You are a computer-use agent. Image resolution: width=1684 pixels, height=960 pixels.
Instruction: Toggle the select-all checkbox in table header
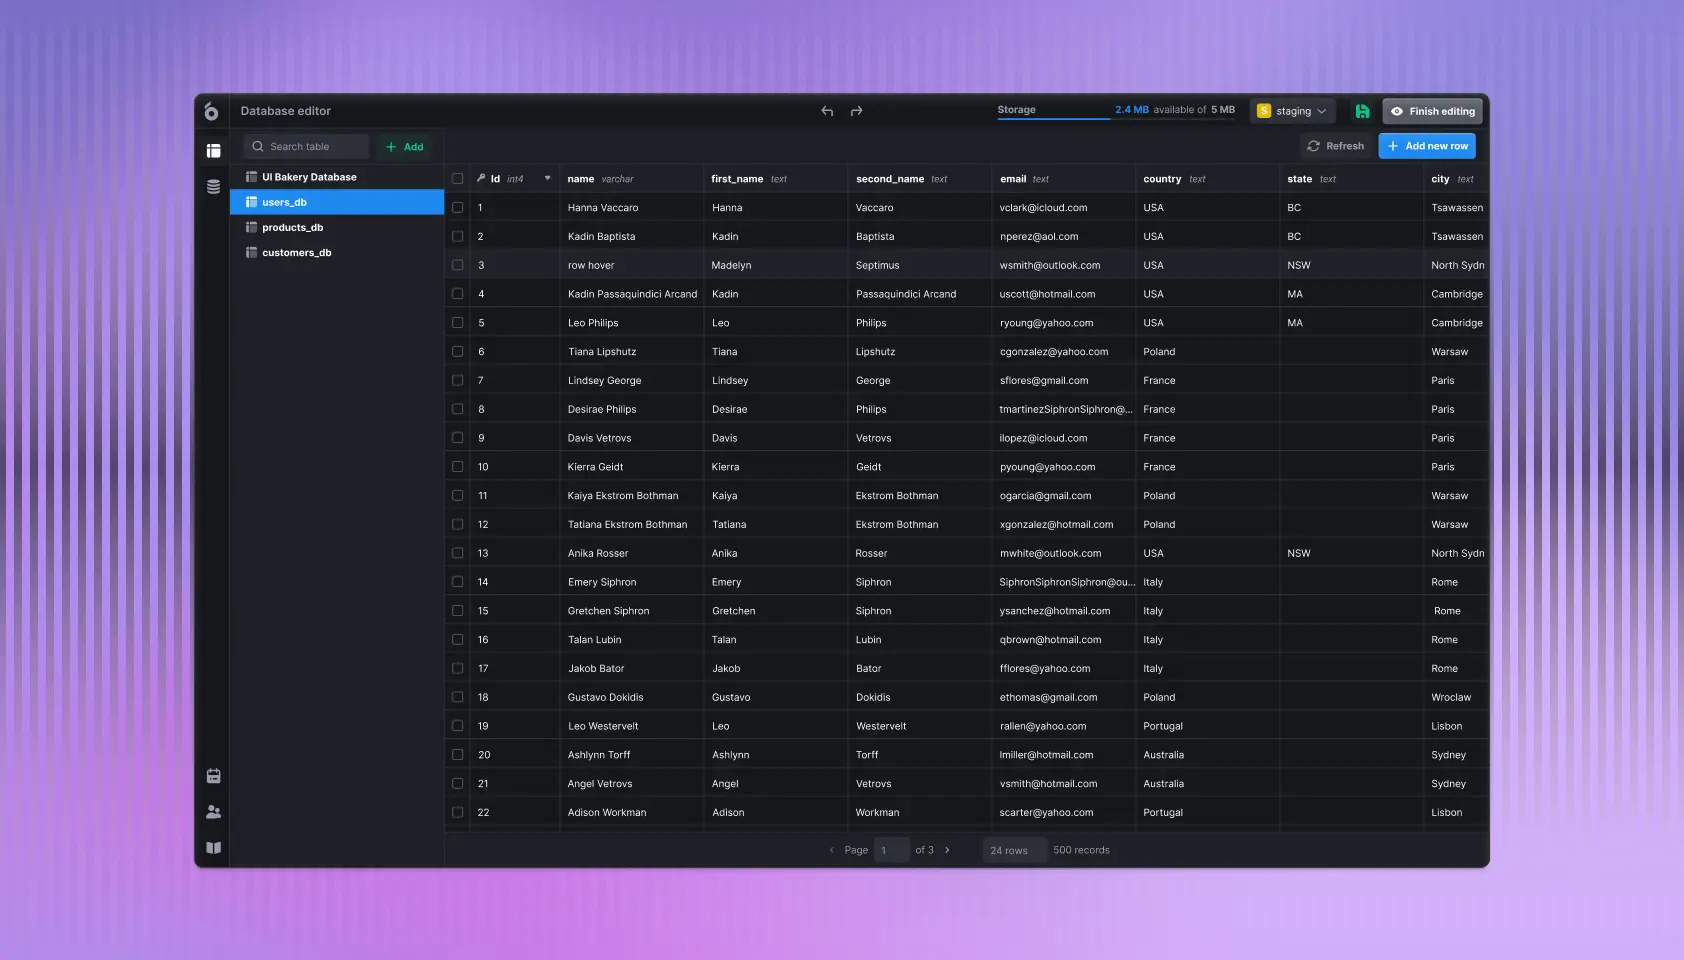coord(458,178)
